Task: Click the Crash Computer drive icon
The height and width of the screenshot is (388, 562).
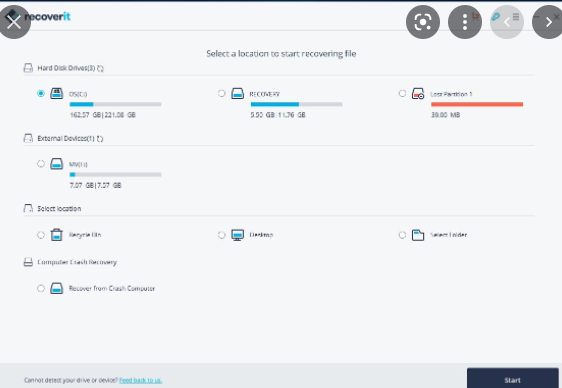Action: [x=57, y=288]
